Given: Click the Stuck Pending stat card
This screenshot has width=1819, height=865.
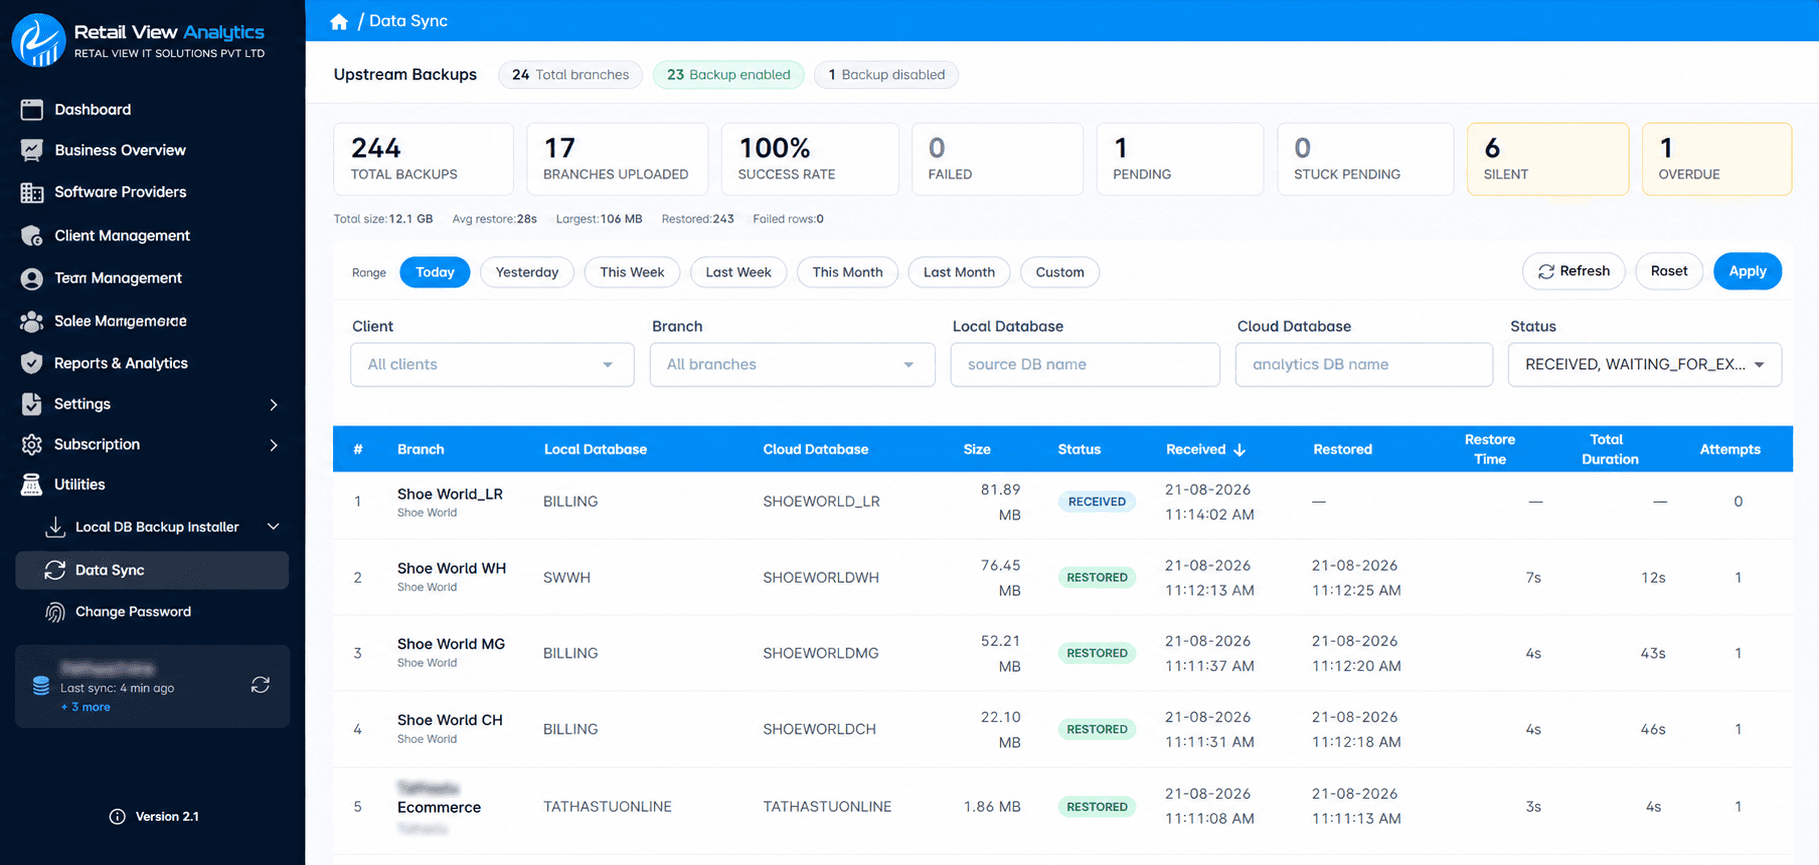Looking at the screenshot, I should click(x=1365, y=159).
